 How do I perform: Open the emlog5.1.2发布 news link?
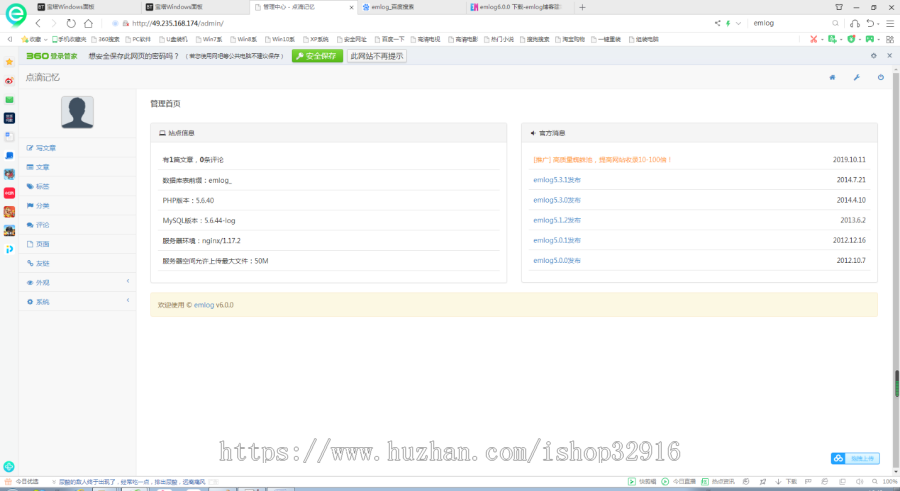coord(557,220)
